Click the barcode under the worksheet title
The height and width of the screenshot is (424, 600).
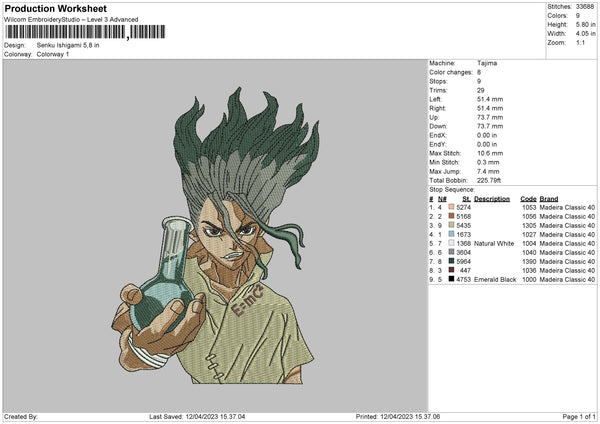click(x=85, y=32)
